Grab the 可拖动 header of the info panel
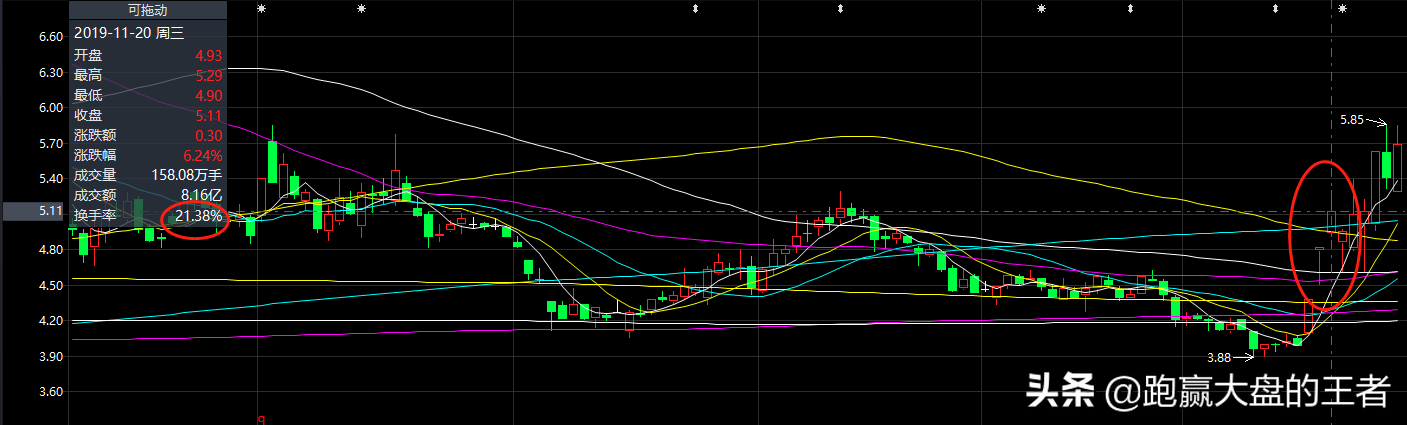This screenshot has width=1407, height=425. click(x=147, y=9)
